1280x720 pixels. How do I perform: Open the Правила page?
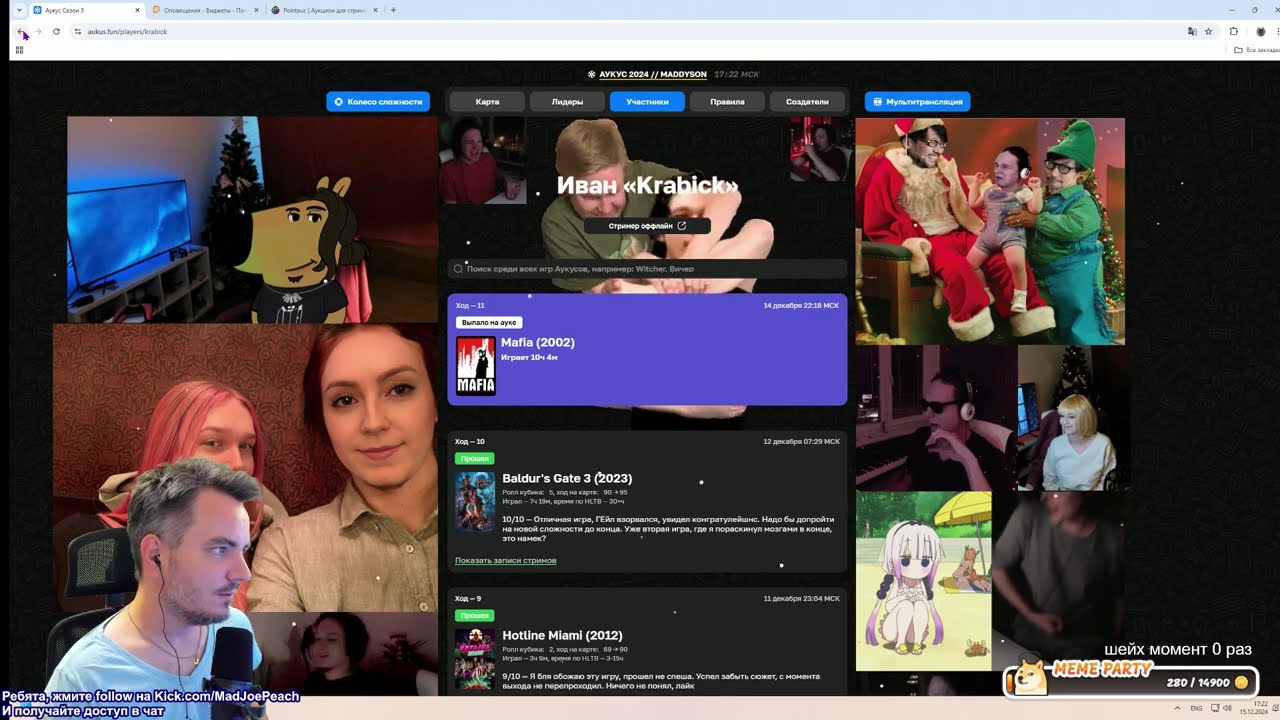727,101
